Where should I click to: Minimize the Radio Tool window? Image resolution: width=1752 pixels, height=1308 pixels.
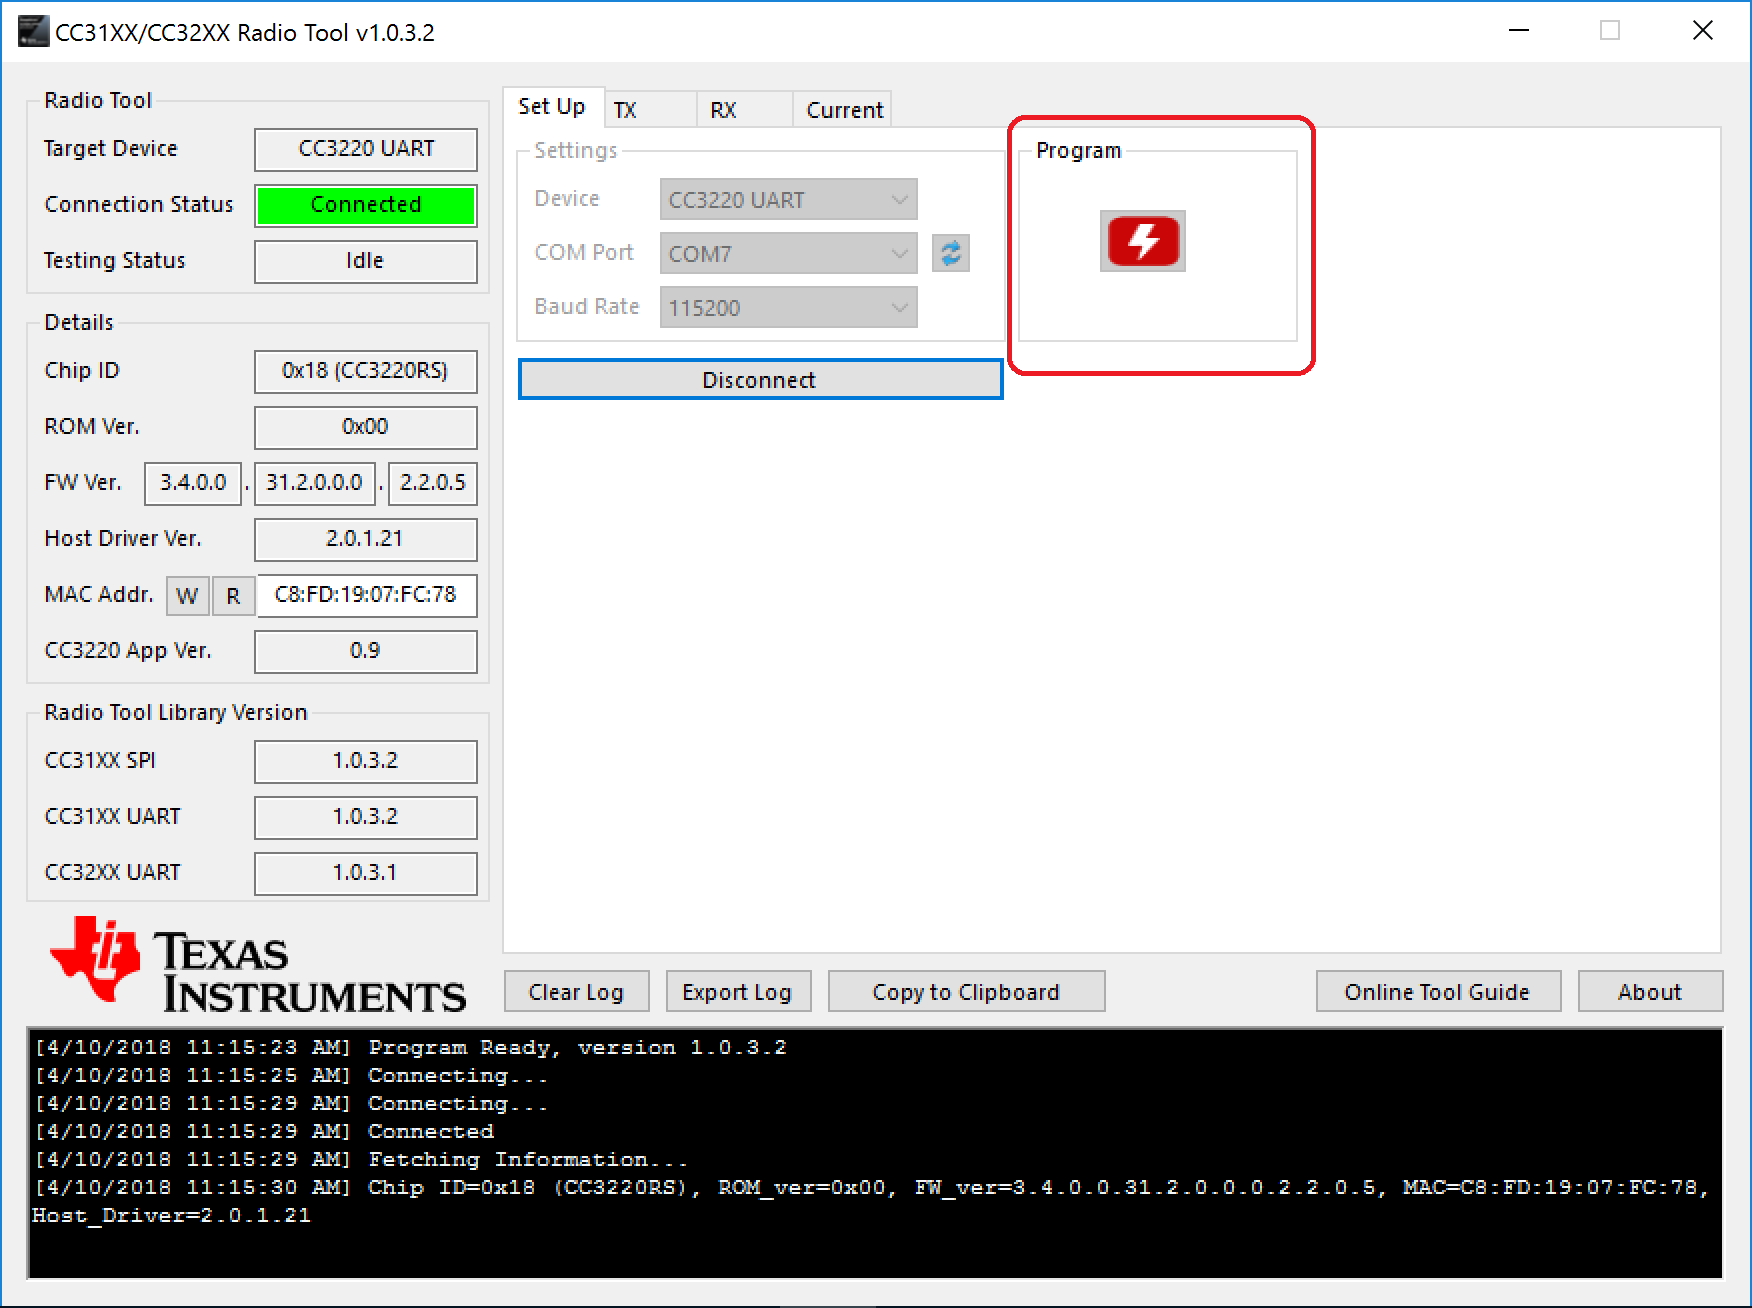click(1519, 31)
